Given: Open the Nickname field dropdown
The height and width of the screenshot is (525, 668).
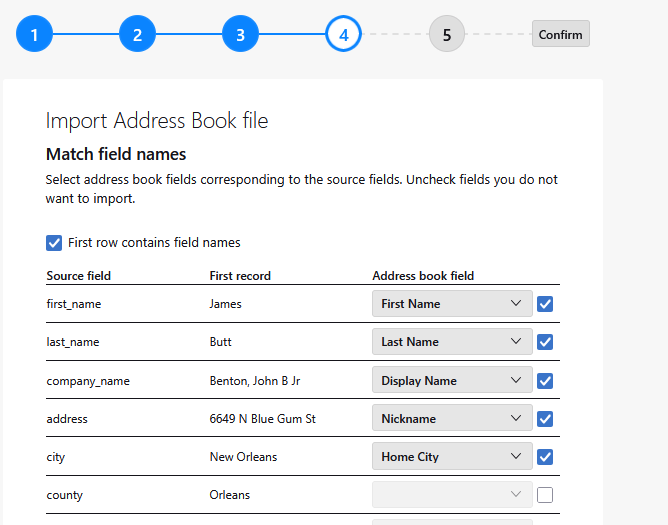Looking at the screenshot, I should (452, 419).
